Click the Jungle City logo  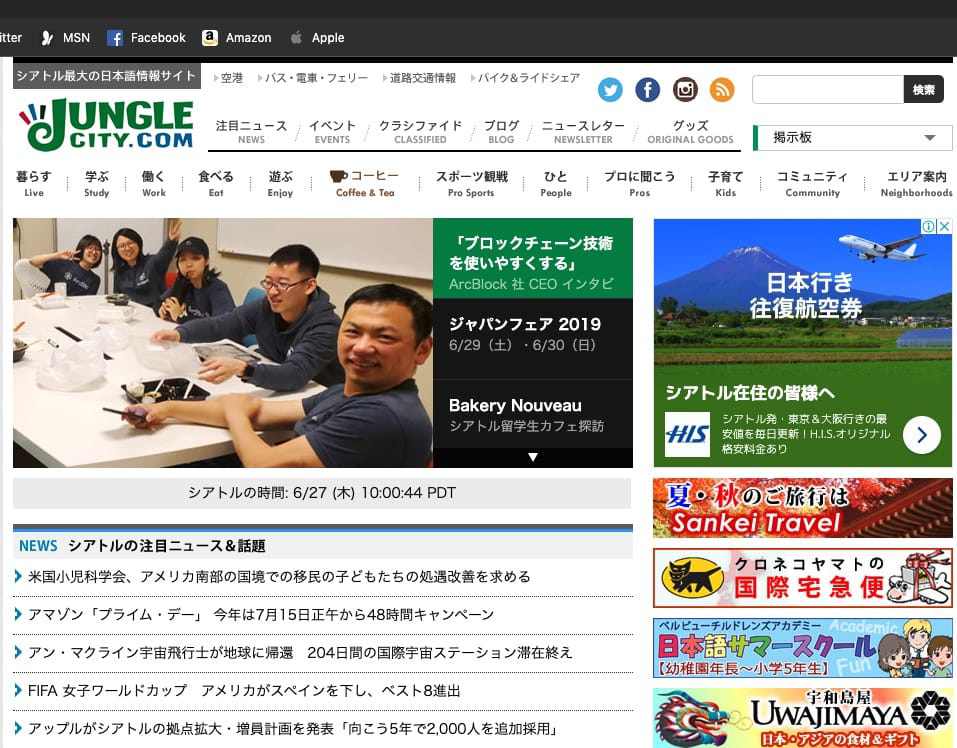106,124
